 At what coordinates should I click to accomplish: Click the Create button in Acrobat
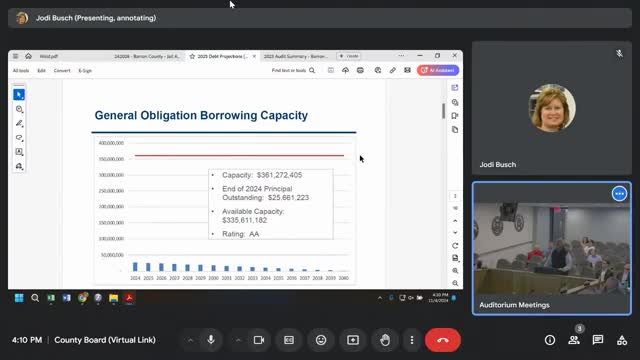(x=349, y=56)
